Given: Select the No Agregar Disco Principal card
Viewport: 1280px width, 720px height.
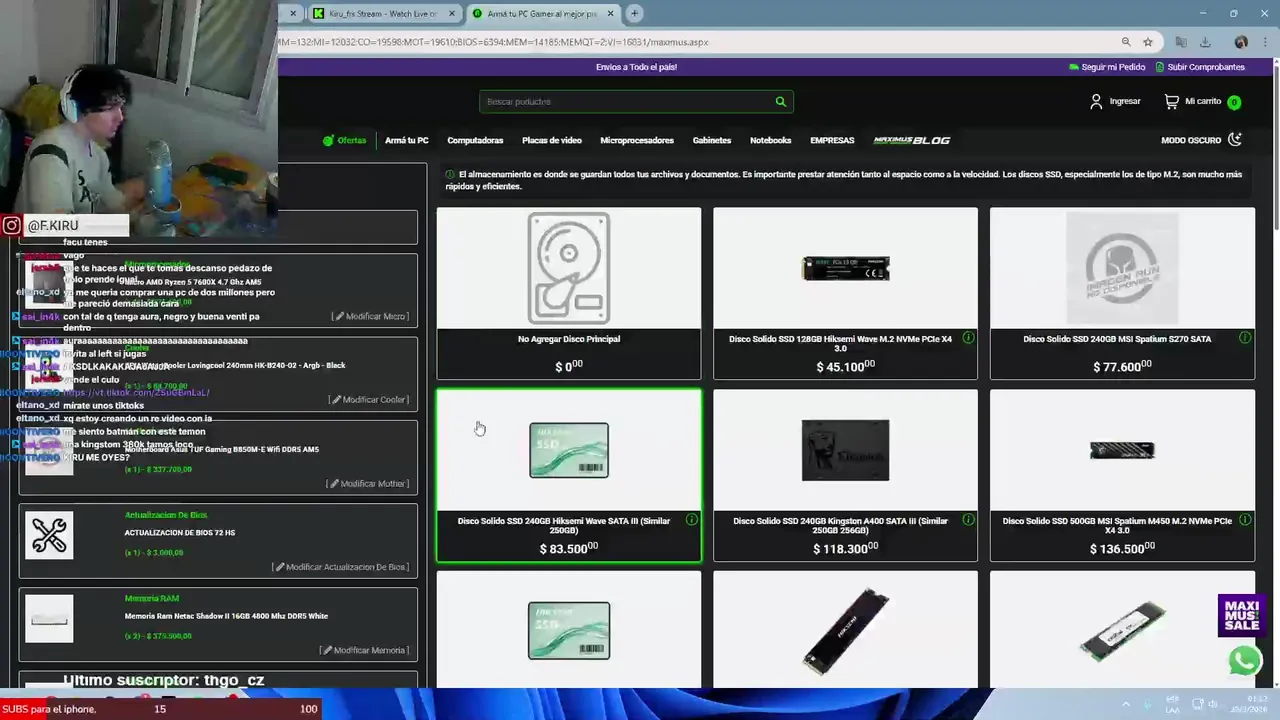Looking at the screenshot, I should coord(569,293).
